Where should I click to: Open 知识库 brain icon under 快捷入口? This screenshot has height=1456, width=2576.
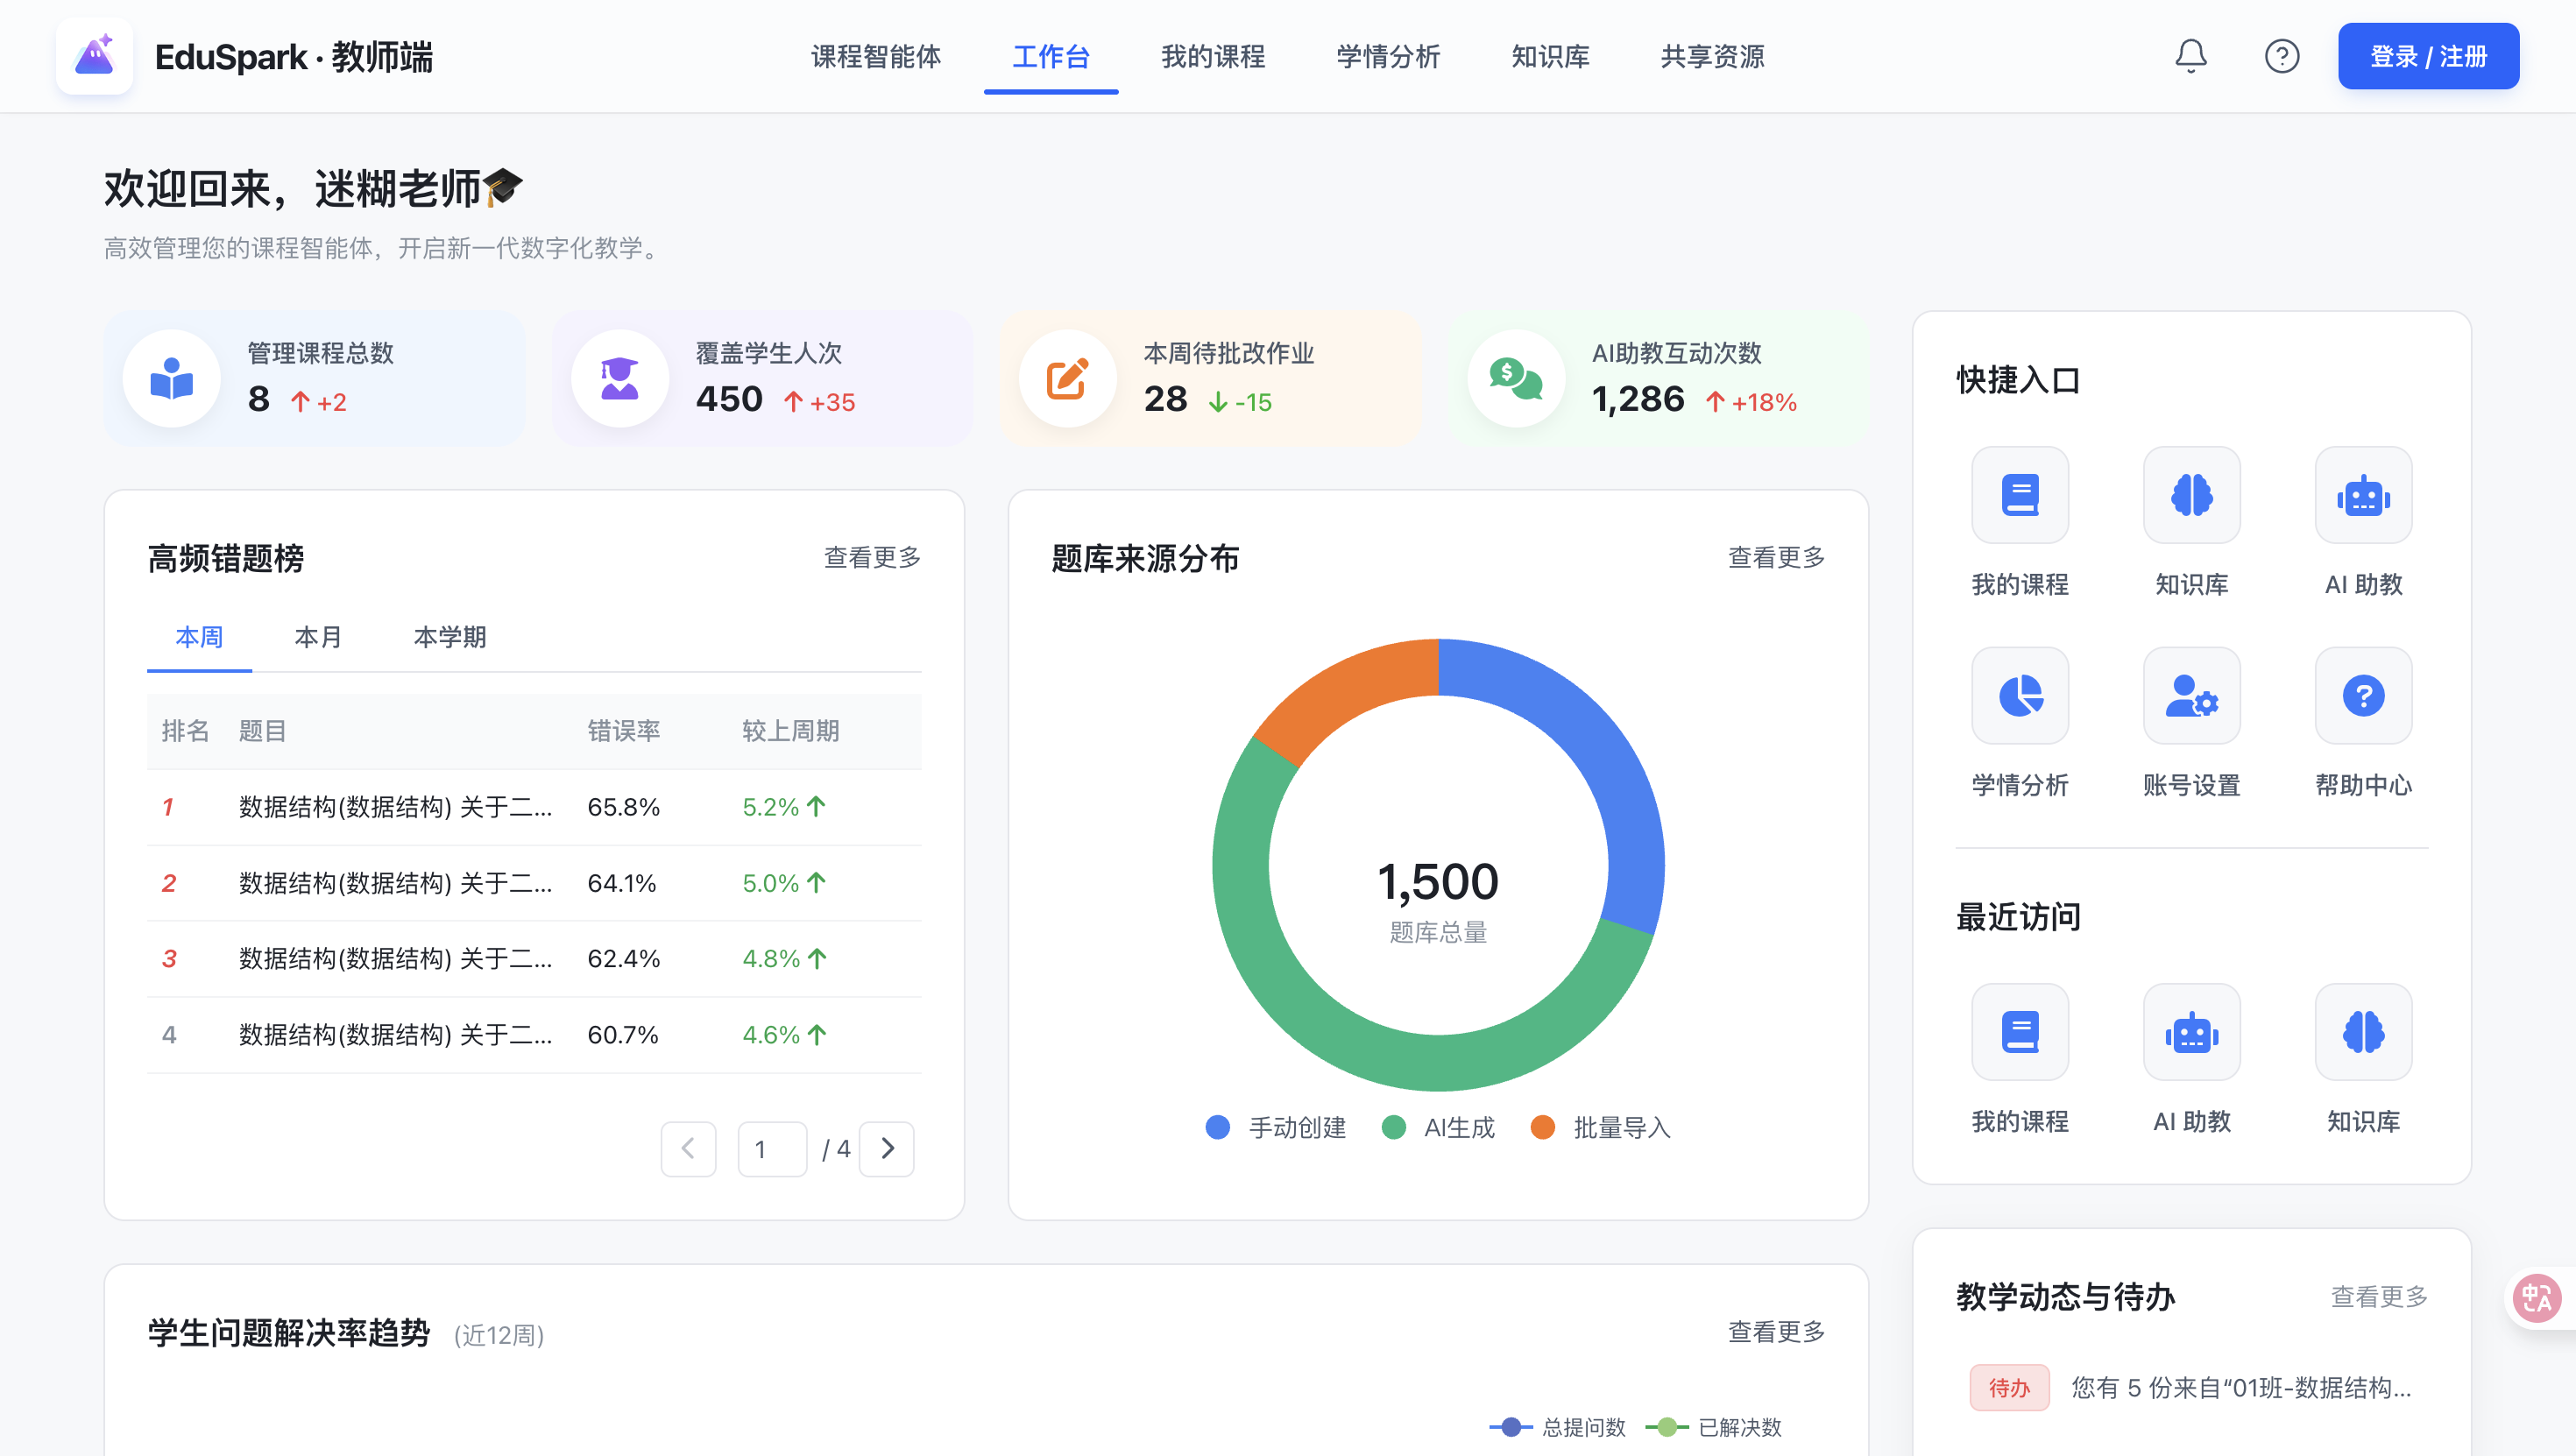tap(2191, 495)
